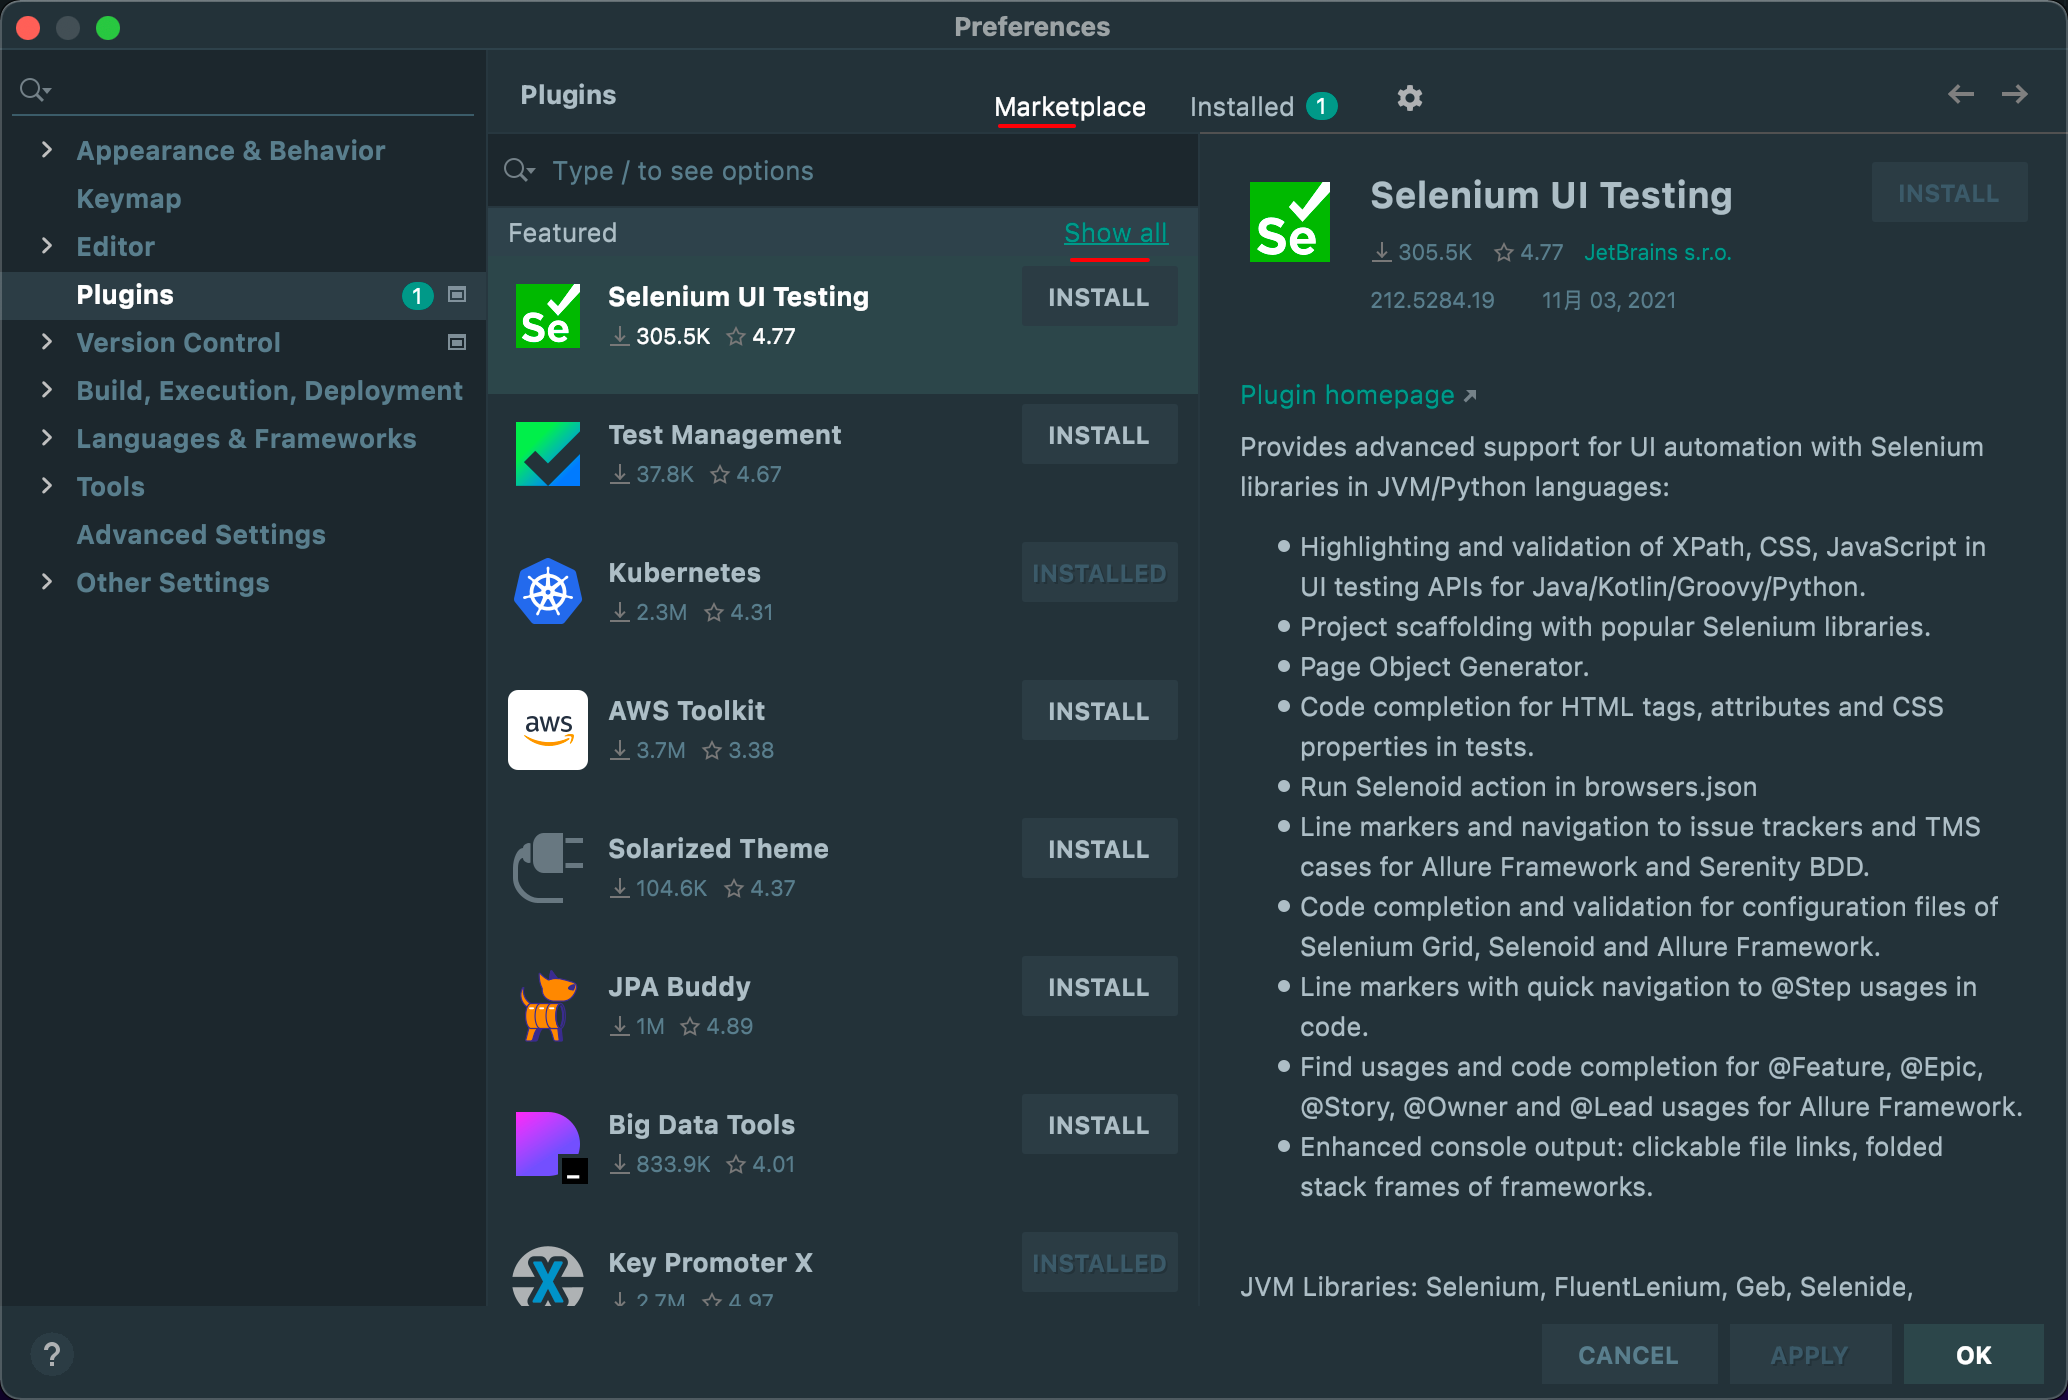Image resolution: width=2068 pixels, height=1400 pixels.
Task: Switch to the Installed tab
Action: pos(1242,107)
